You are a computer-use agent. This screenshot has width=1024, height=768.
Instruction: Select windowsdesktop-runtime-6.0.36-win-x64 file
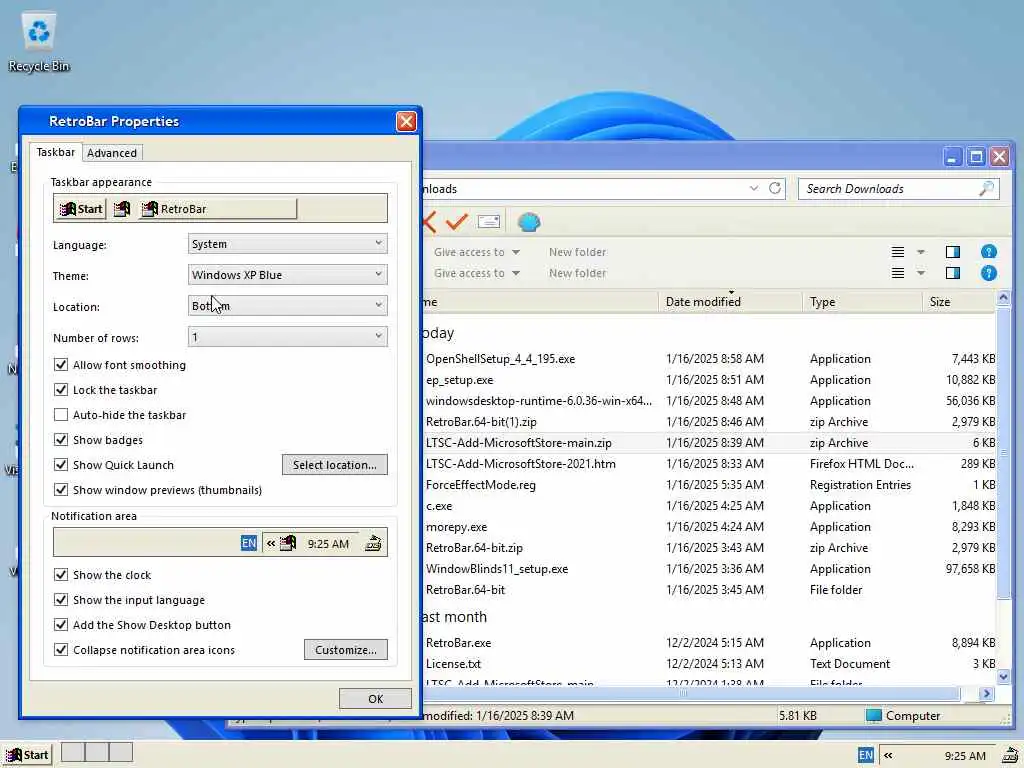(x=539, y=400)
